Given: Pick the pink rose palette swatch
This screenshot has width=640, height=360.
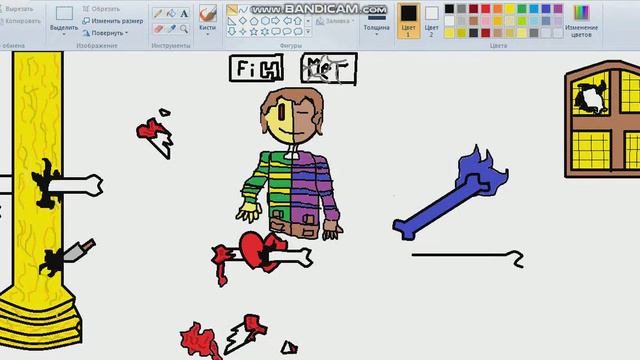Looking at the screenshot, I should [486, 21].
